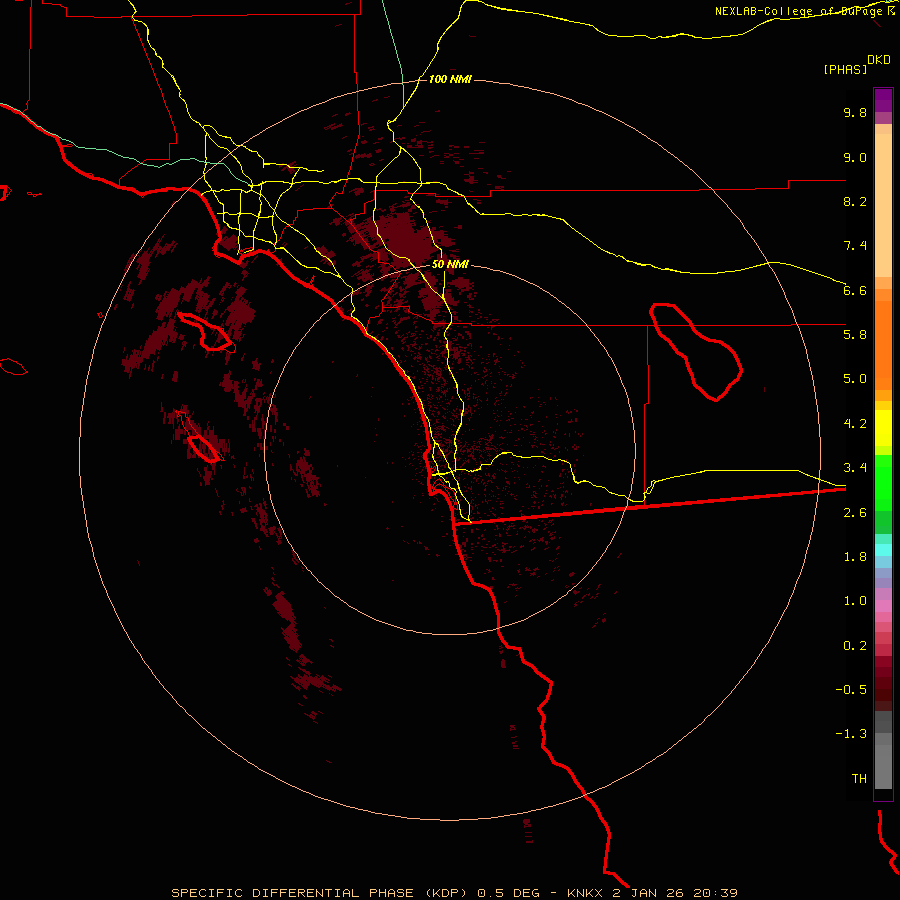Click the 6.6 scale value
900x900 pixels.
coord(855,290)
